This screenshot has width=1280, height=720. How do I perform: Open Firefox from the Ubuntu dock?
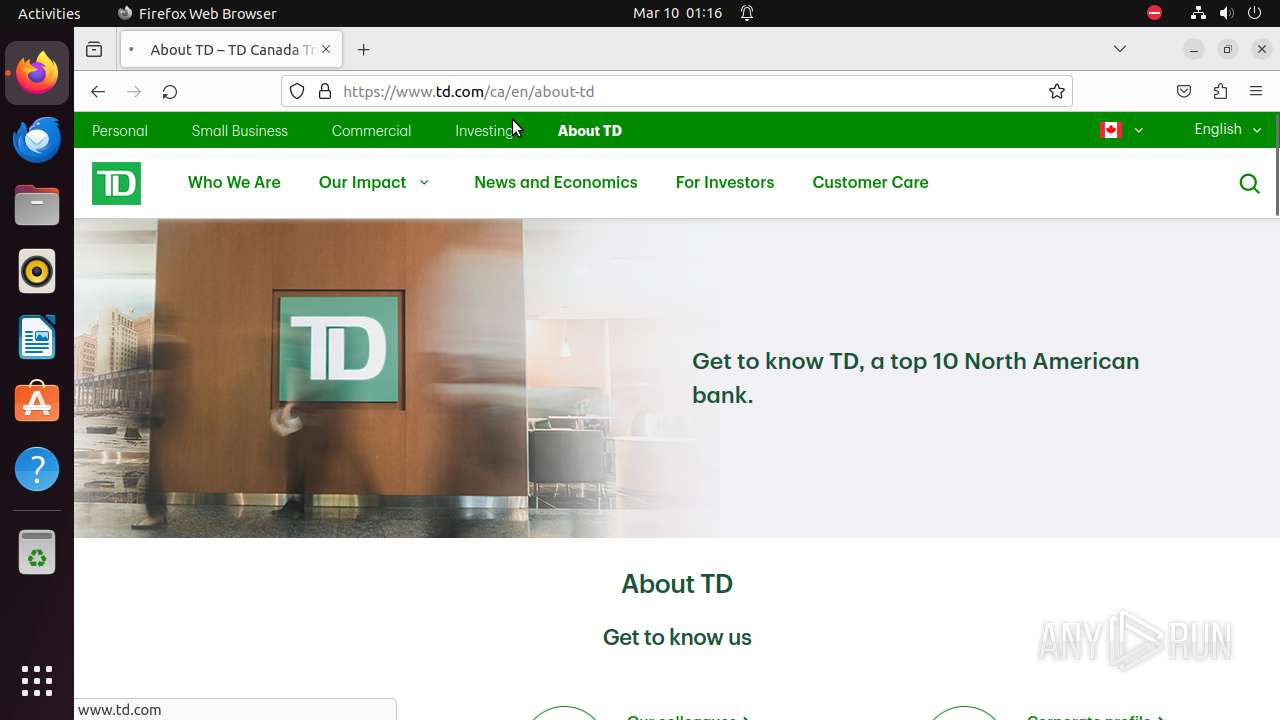click(37, 73)
